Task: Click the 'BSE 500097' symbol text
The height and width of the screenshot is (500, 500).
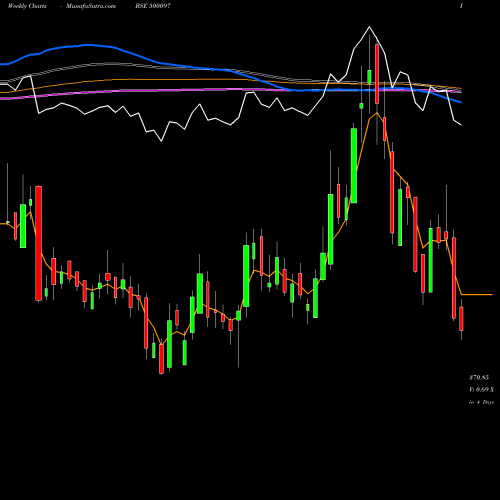Action: click(x=153, y=6)
